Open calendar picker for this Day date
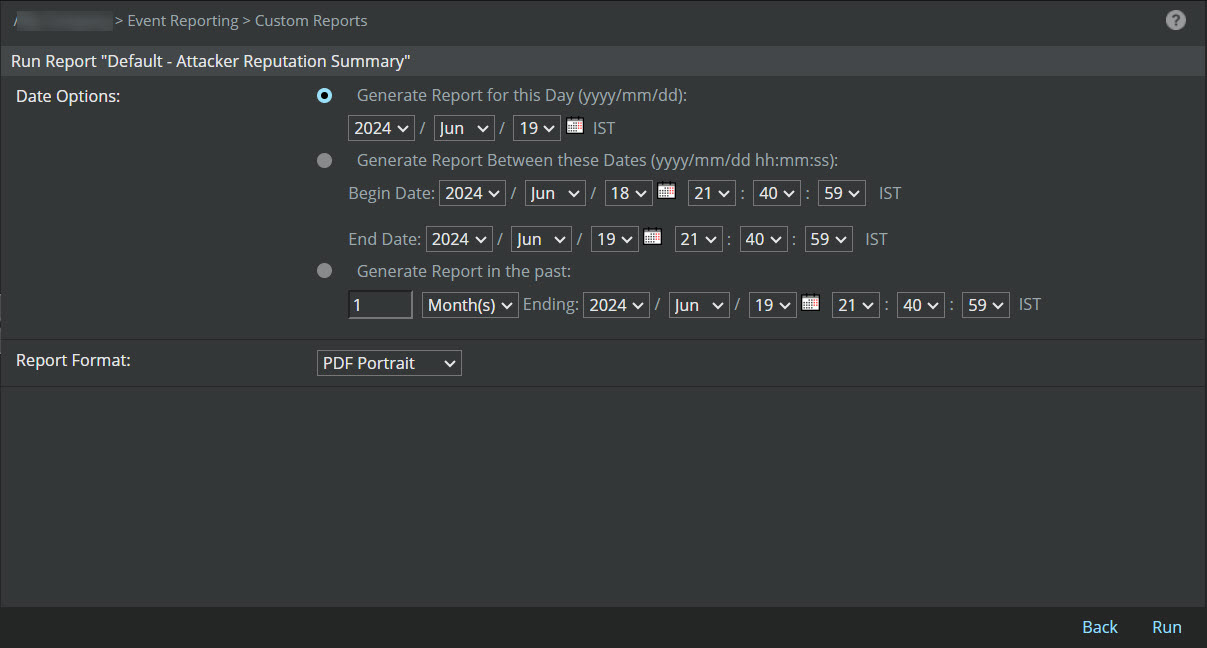 click(575, 126)
